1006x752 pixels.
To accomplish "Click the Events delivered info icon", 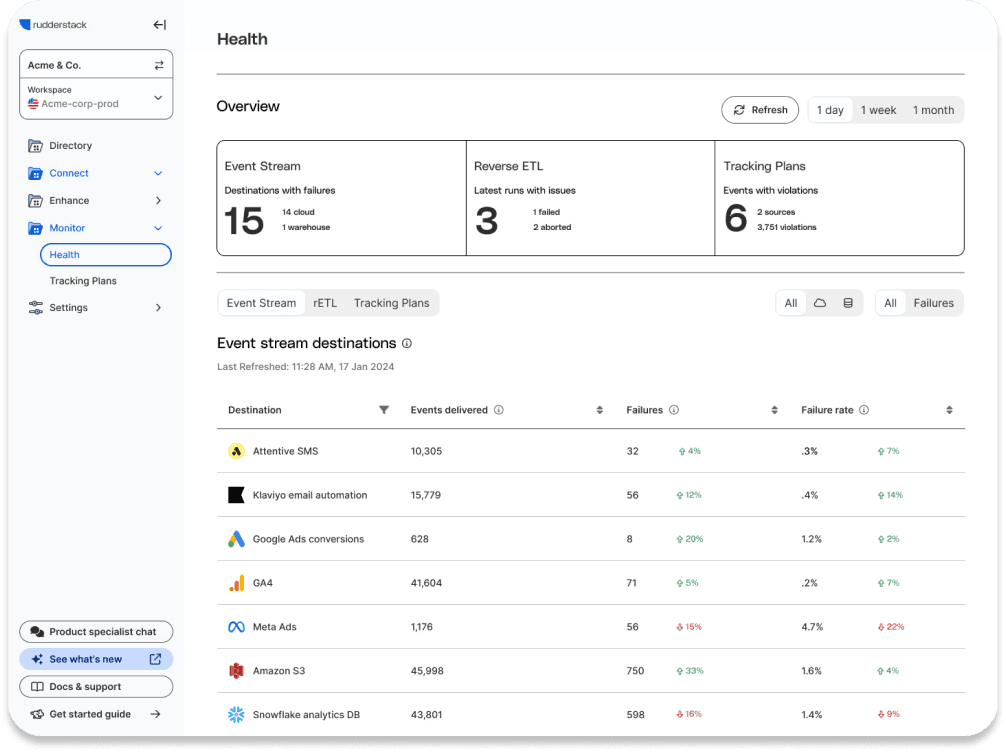I will (x=499, y=410).
